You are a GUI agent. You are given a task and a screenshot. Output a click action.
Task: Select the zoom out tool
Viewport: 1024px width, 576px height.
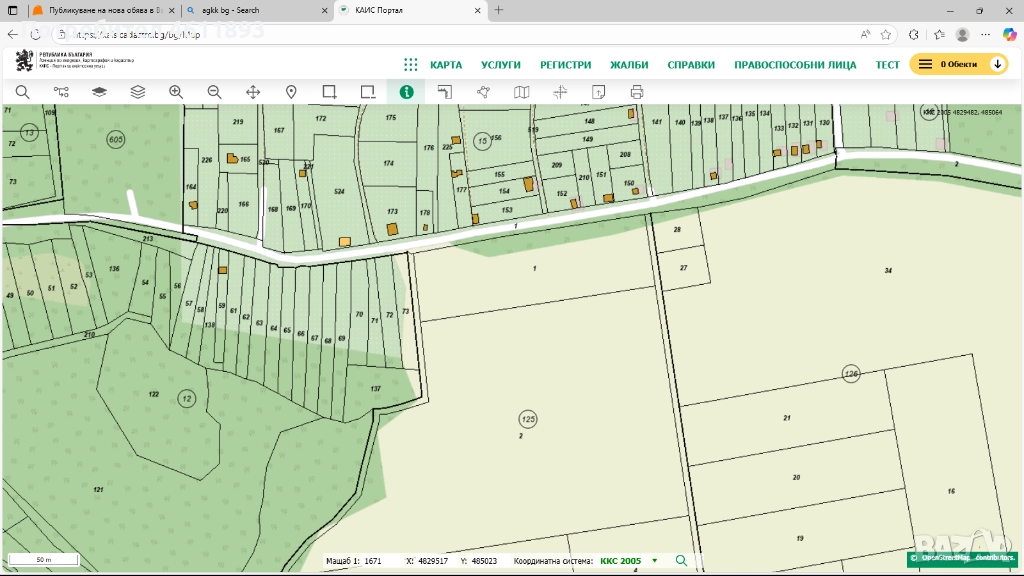pyautogui.click(x=214, y=92)
